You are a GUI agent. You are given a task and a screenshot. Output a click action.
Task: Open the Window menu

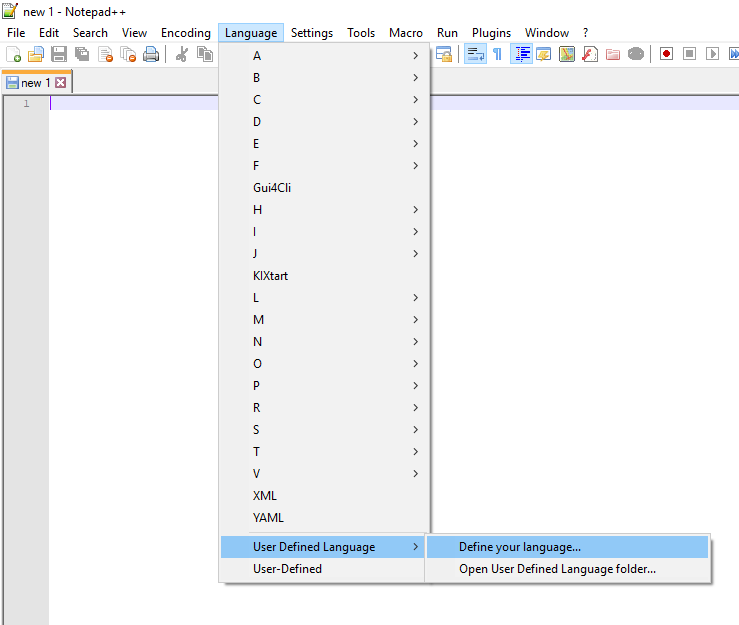pos(547,33)
